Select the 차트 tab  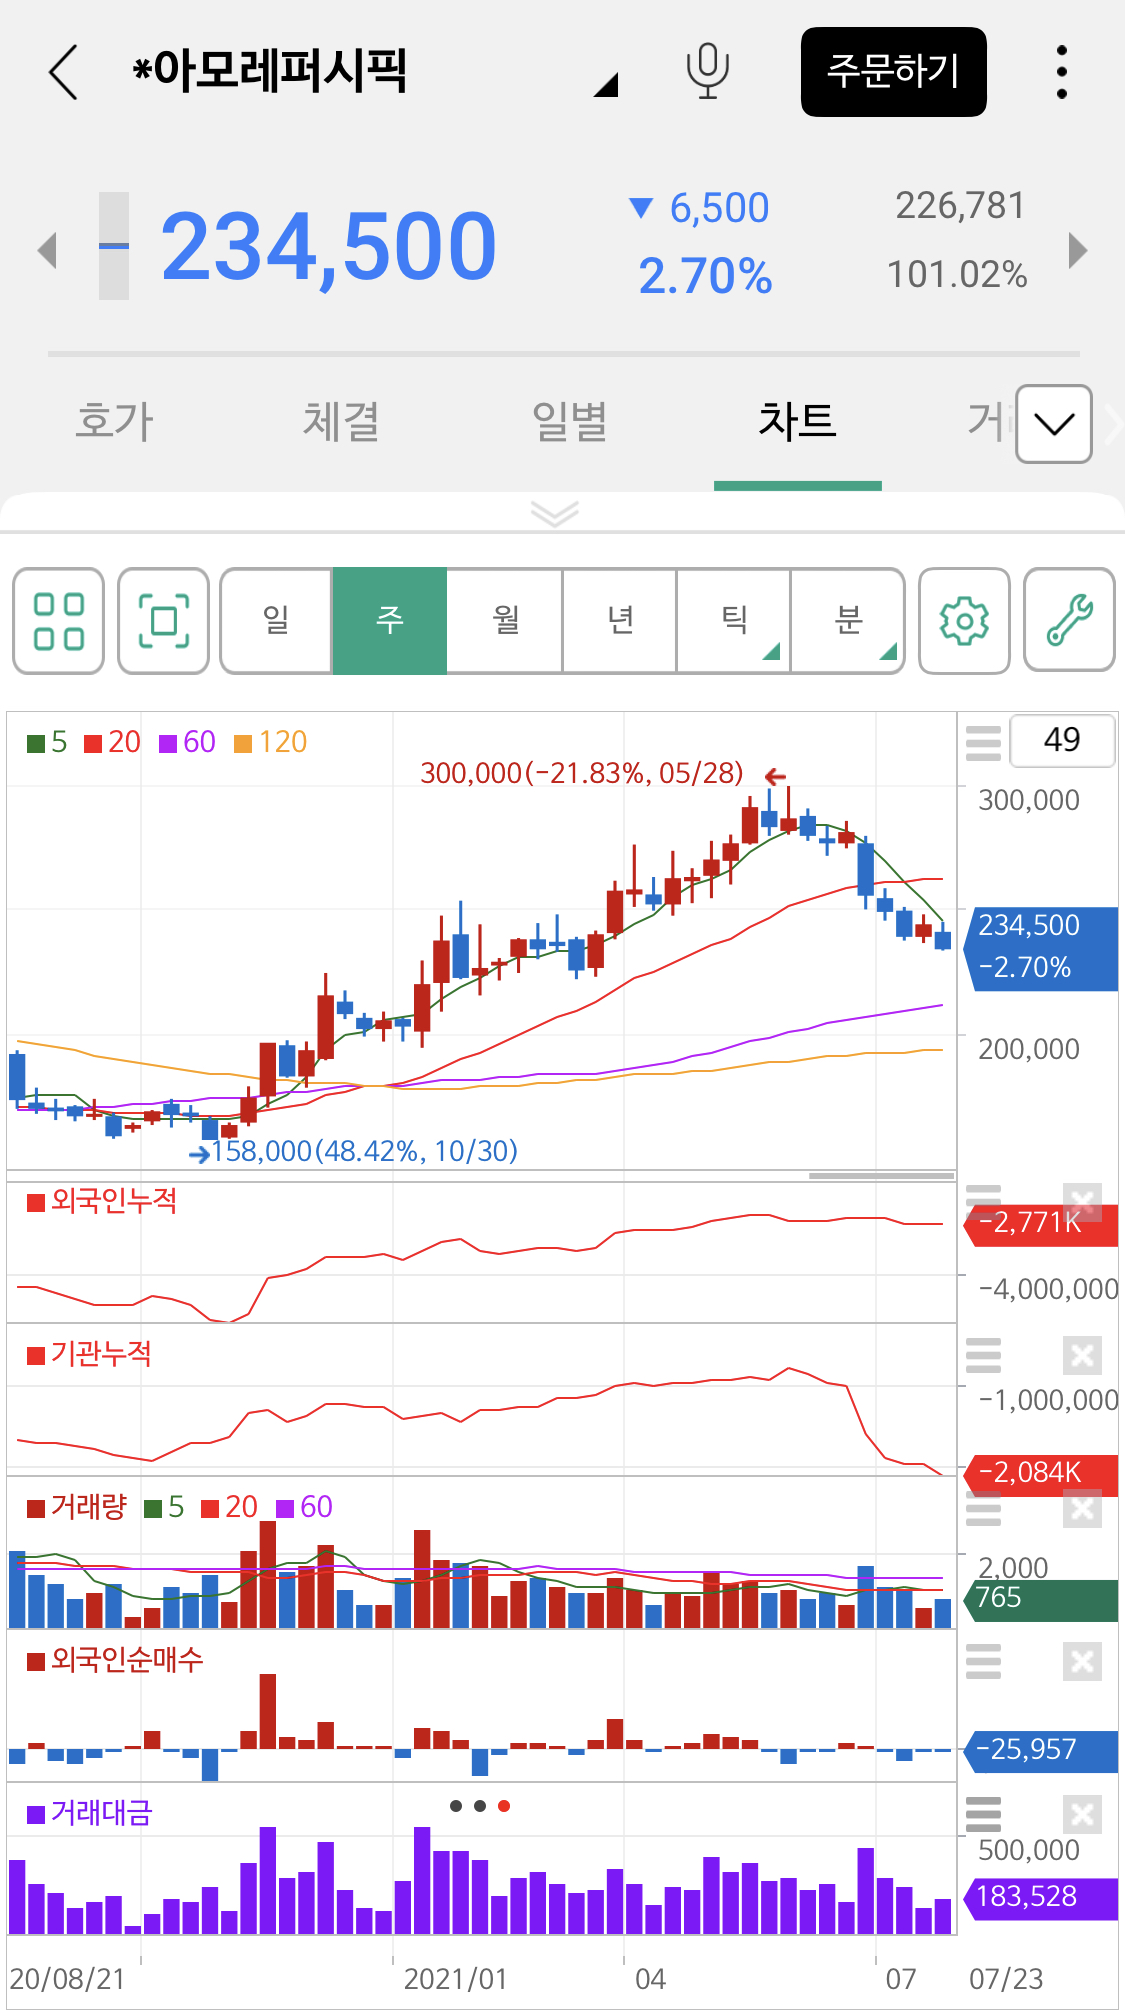[797, 421]
